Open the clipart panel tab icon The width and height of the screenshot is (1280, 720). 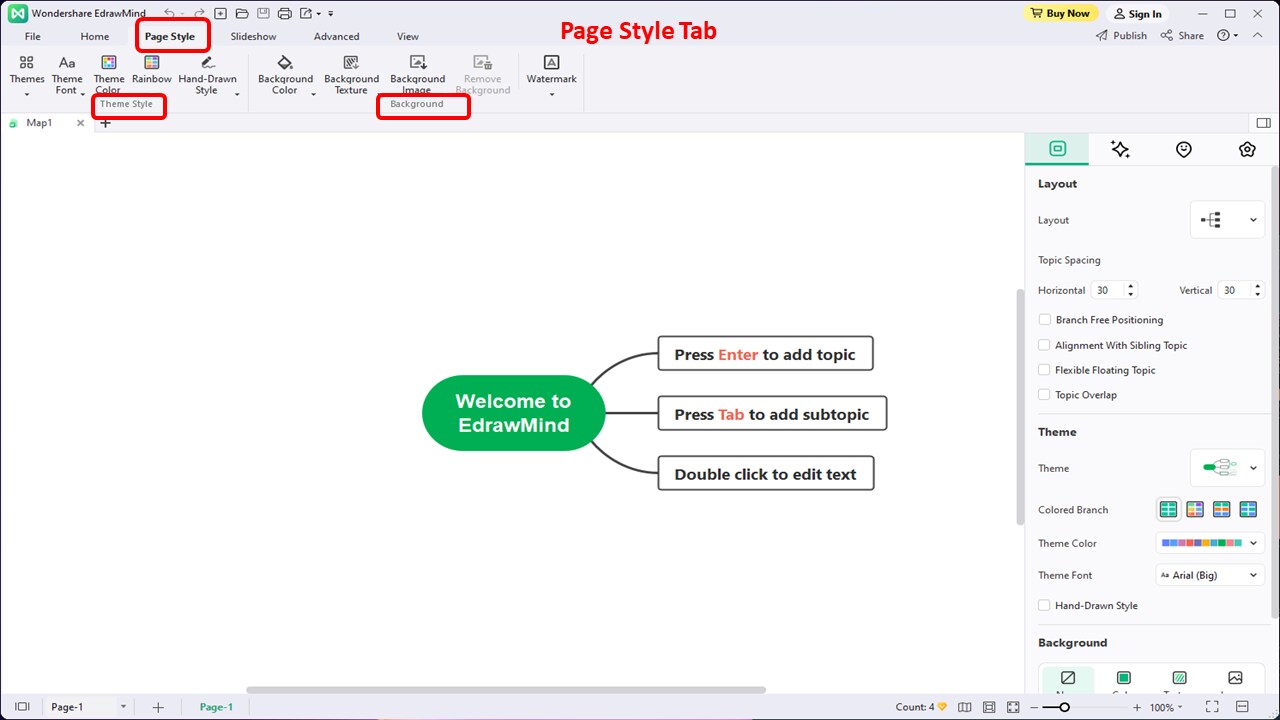pyautogui.click(x=1247, y=149)
